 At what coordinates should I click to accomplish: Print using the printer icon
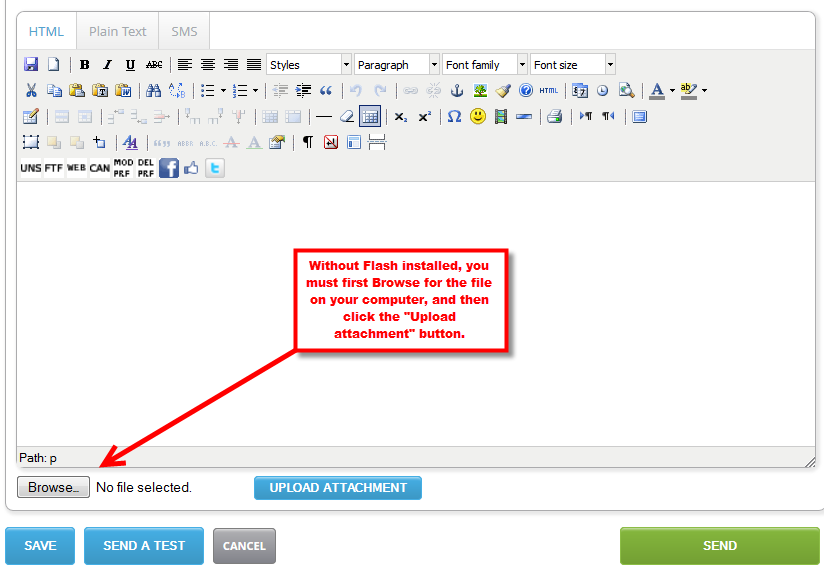(x=554, y=117)
